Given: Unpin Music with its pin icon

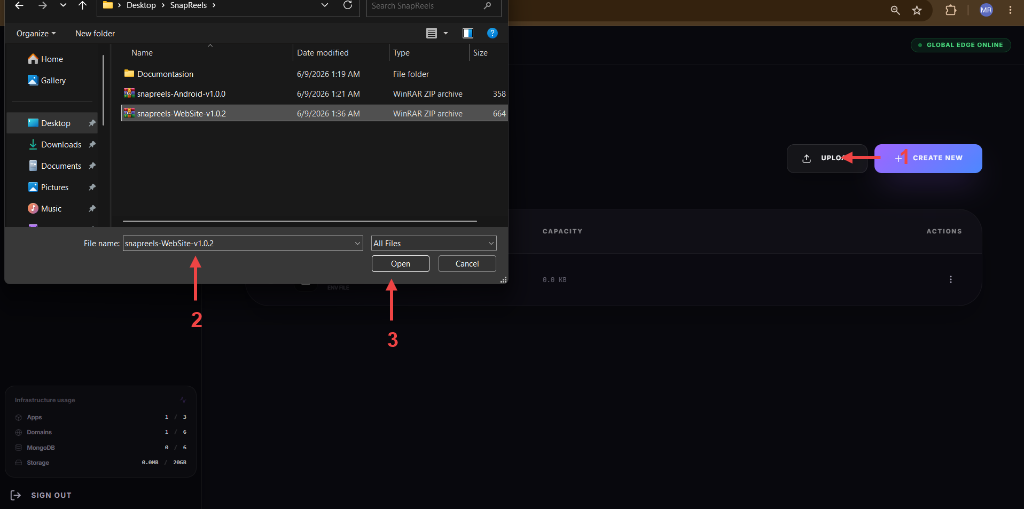Looking at the screenshot, I should coord(92,208).
